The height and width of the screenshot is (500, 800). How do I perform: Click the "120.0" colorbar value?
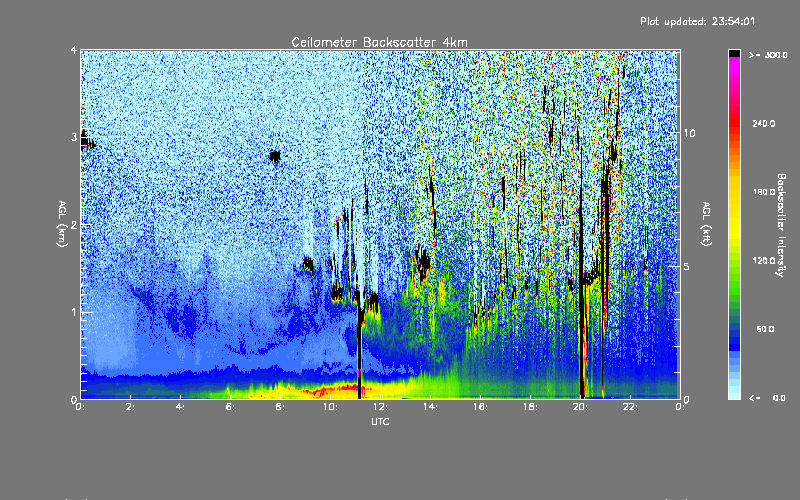764,260
